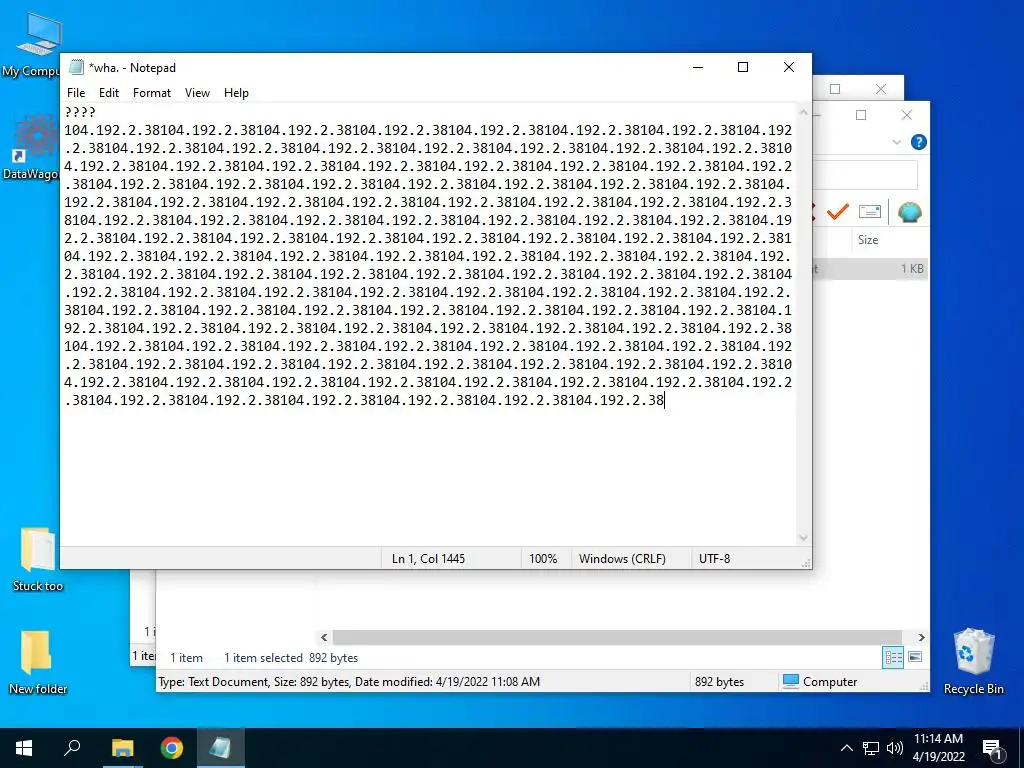The image size is (1024, 768).
Task: Open the Action Center notifications icon
Action: 992,748
